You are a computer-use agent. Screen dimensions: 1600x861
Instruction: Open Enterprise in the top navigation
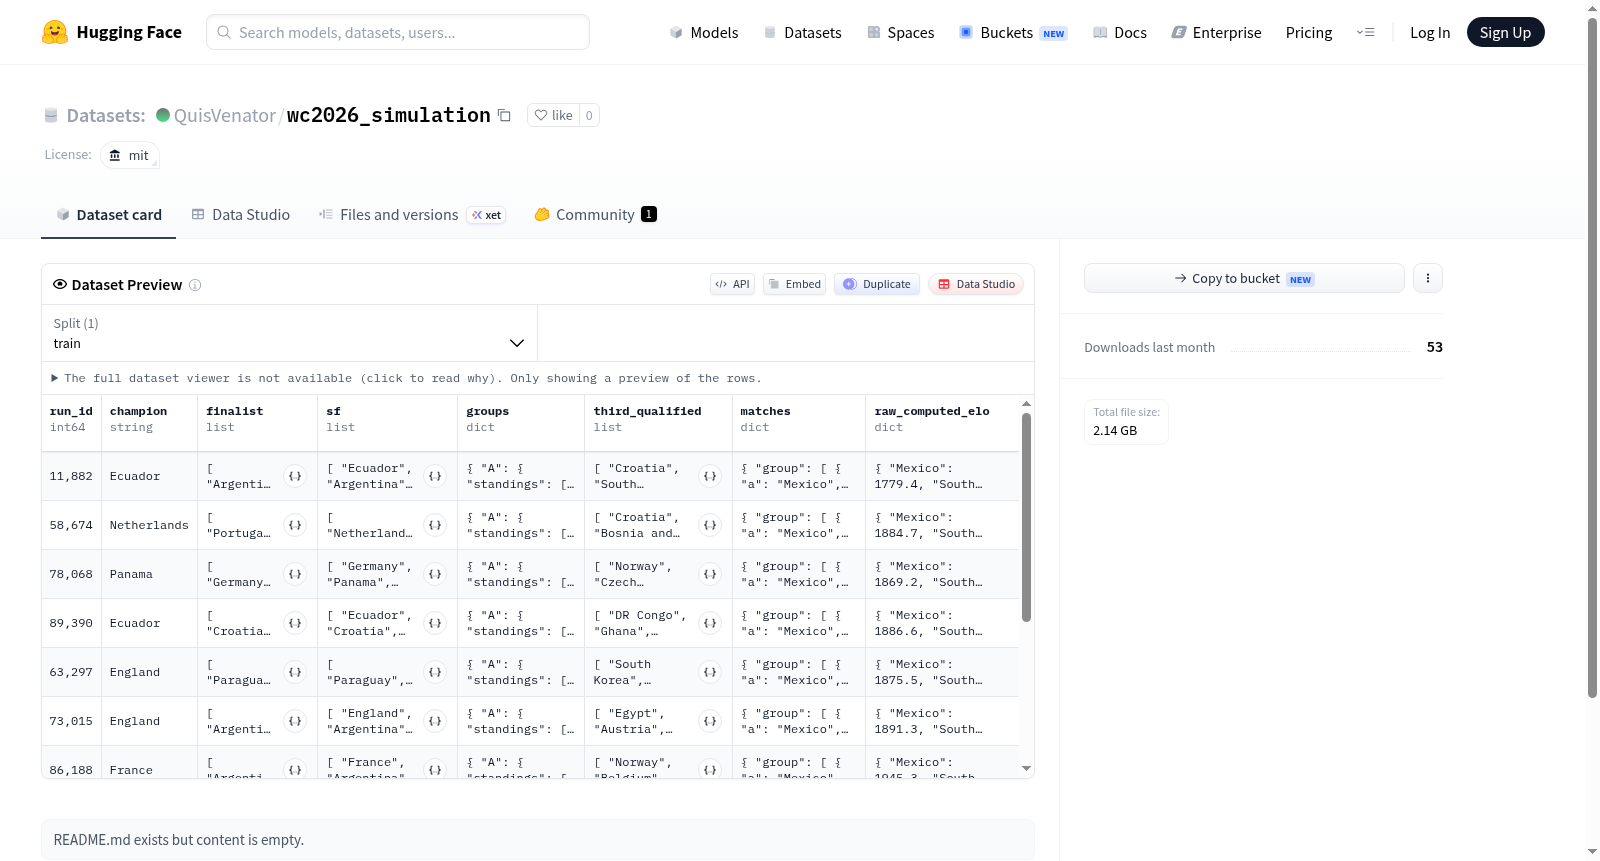click(x=1216, y=33)
